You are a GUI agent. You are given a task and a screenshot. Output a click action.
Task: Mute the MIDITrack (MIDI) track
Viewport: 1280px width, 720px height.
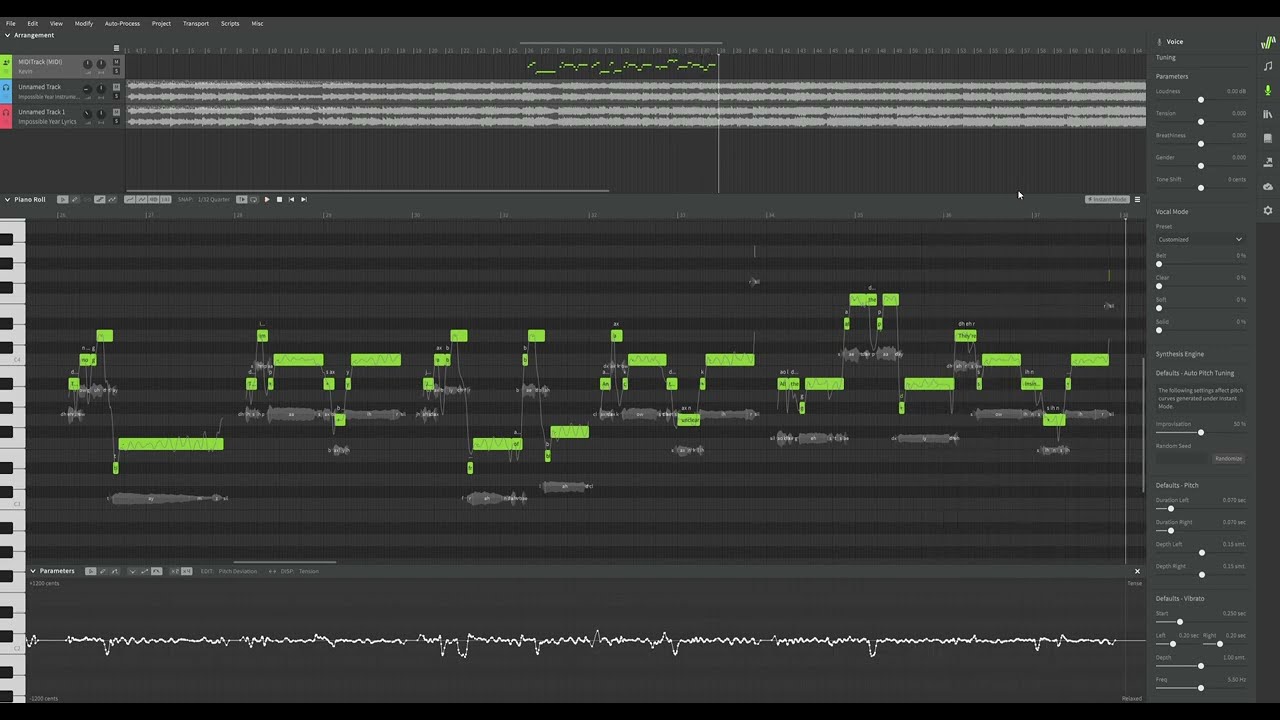[116, 62]
